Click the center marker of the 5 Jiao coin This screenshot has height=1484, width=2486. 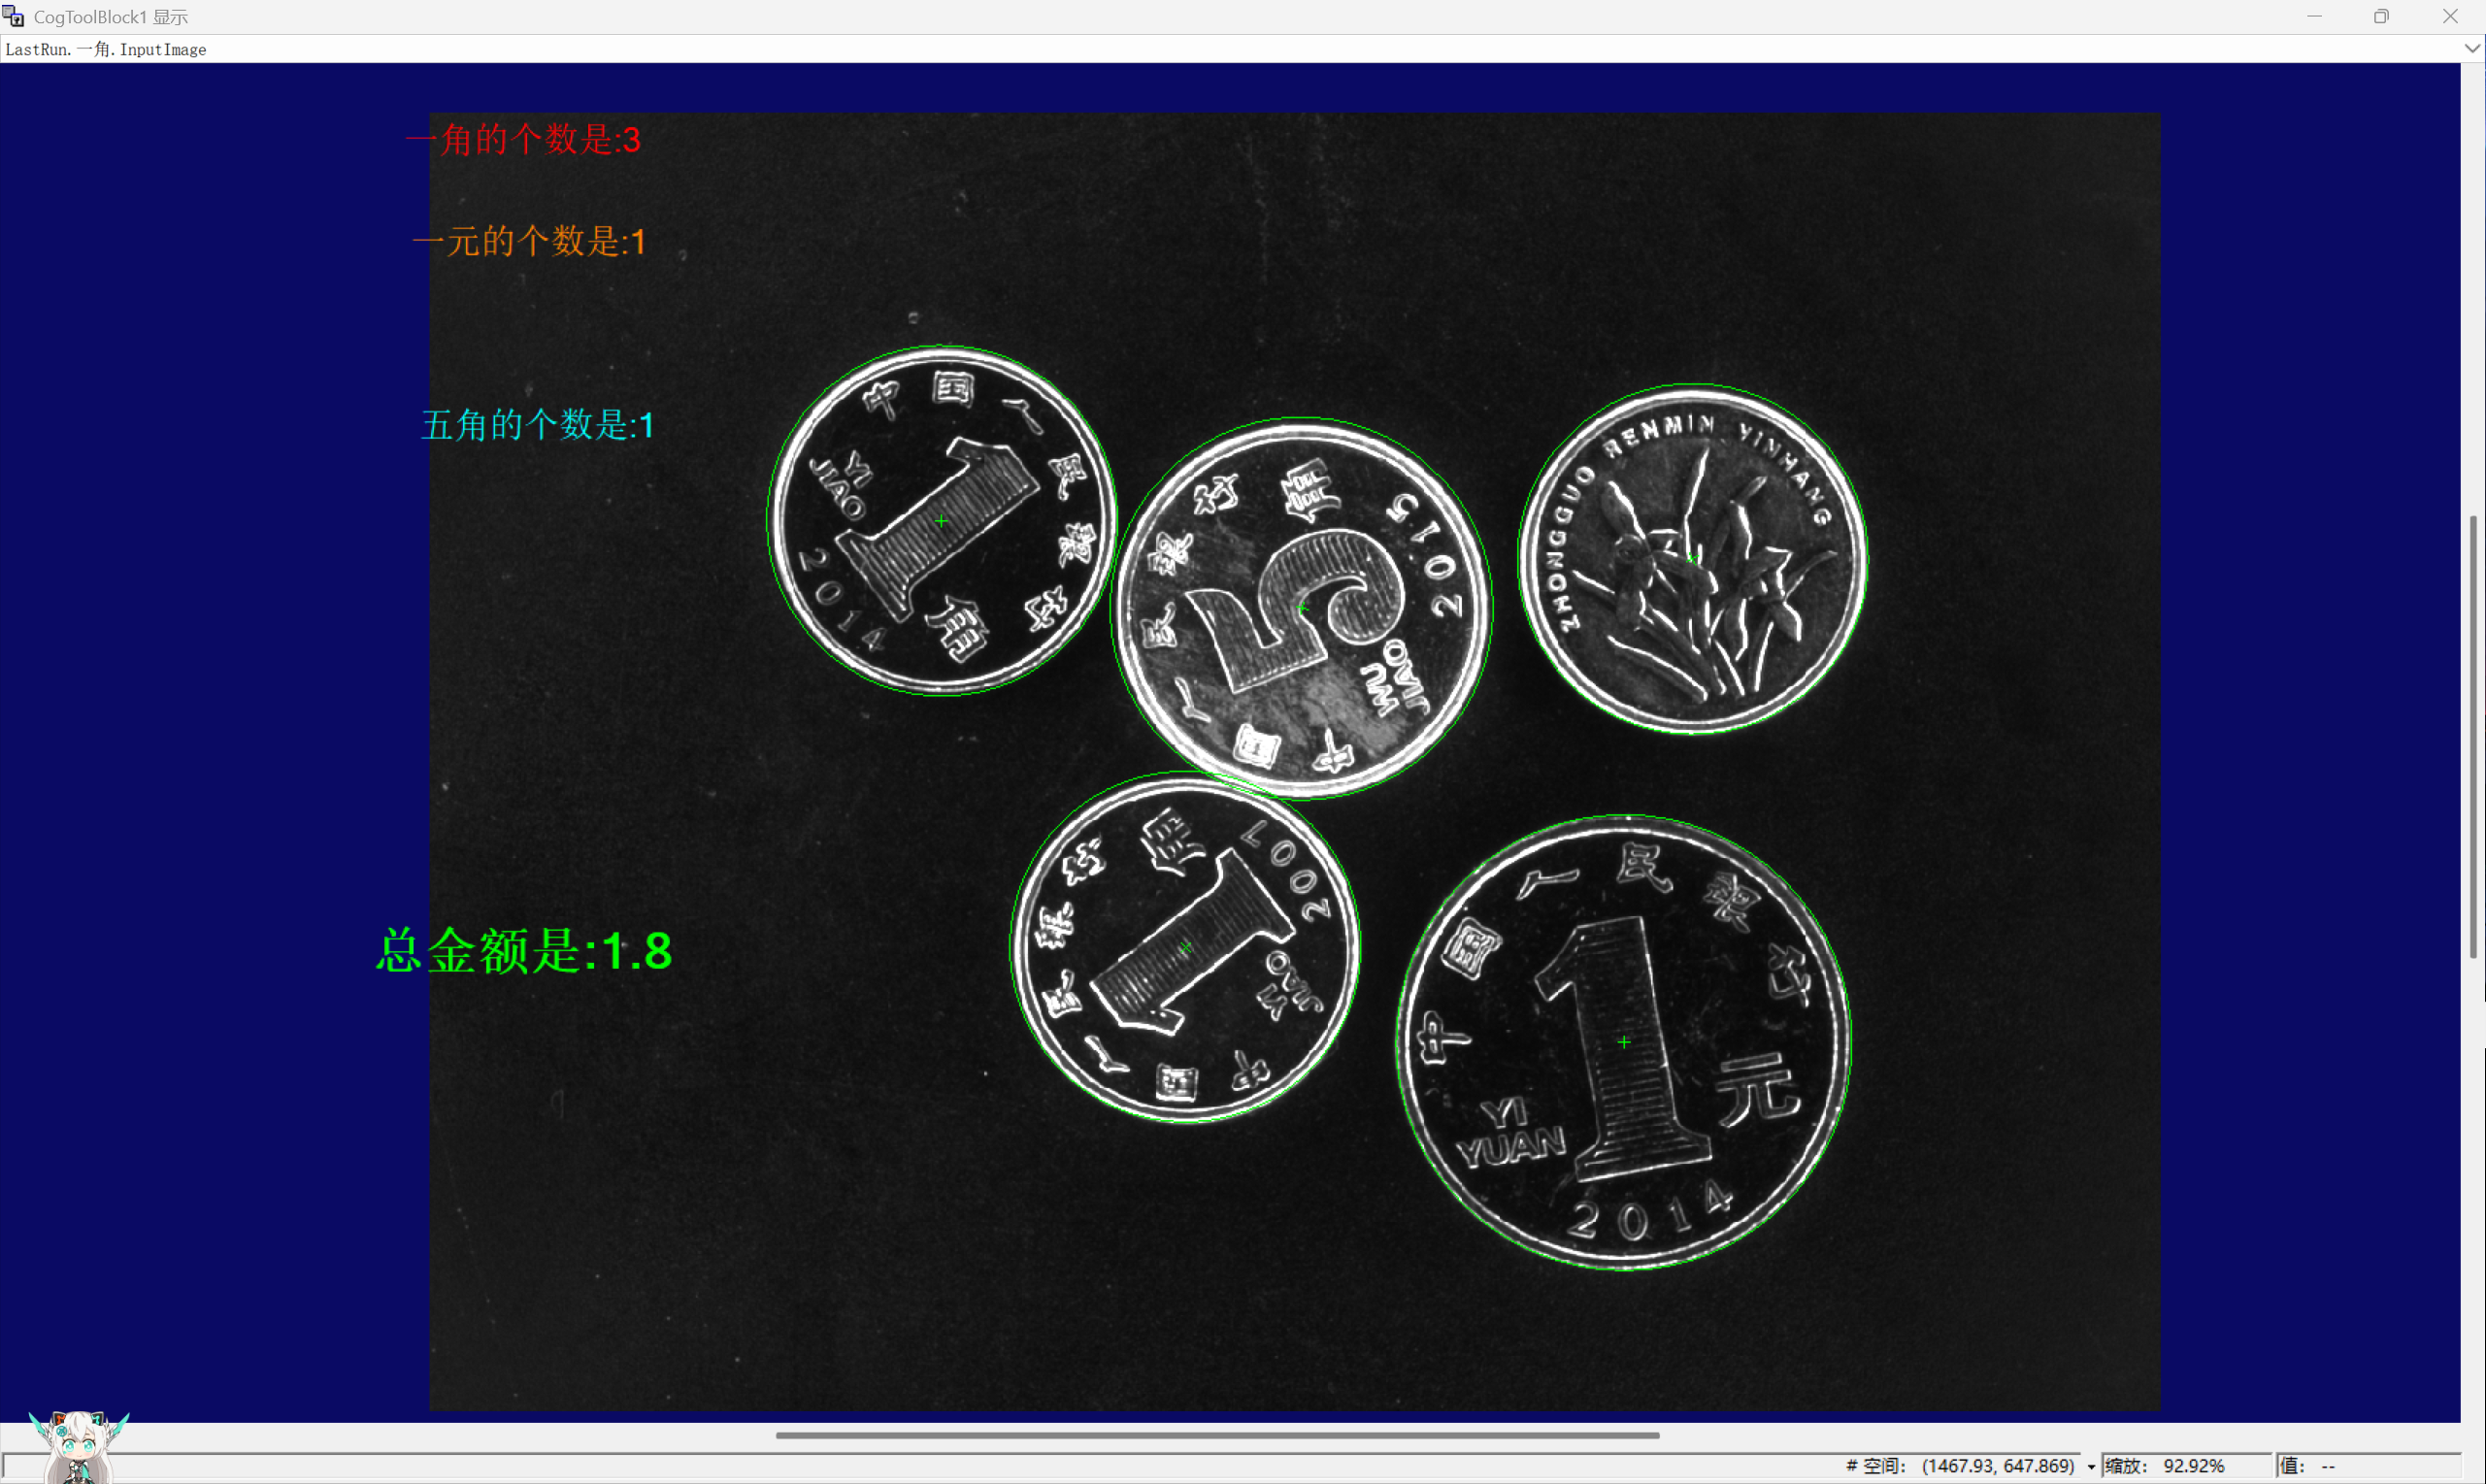[x=1301, y=608]
